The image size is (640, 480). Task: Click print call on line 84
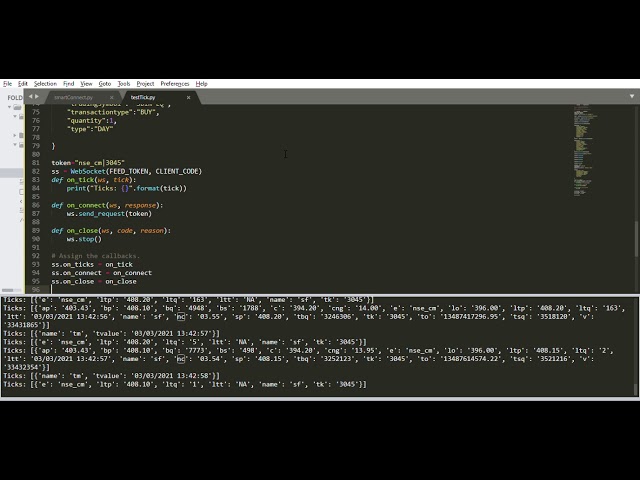[76, 188]
